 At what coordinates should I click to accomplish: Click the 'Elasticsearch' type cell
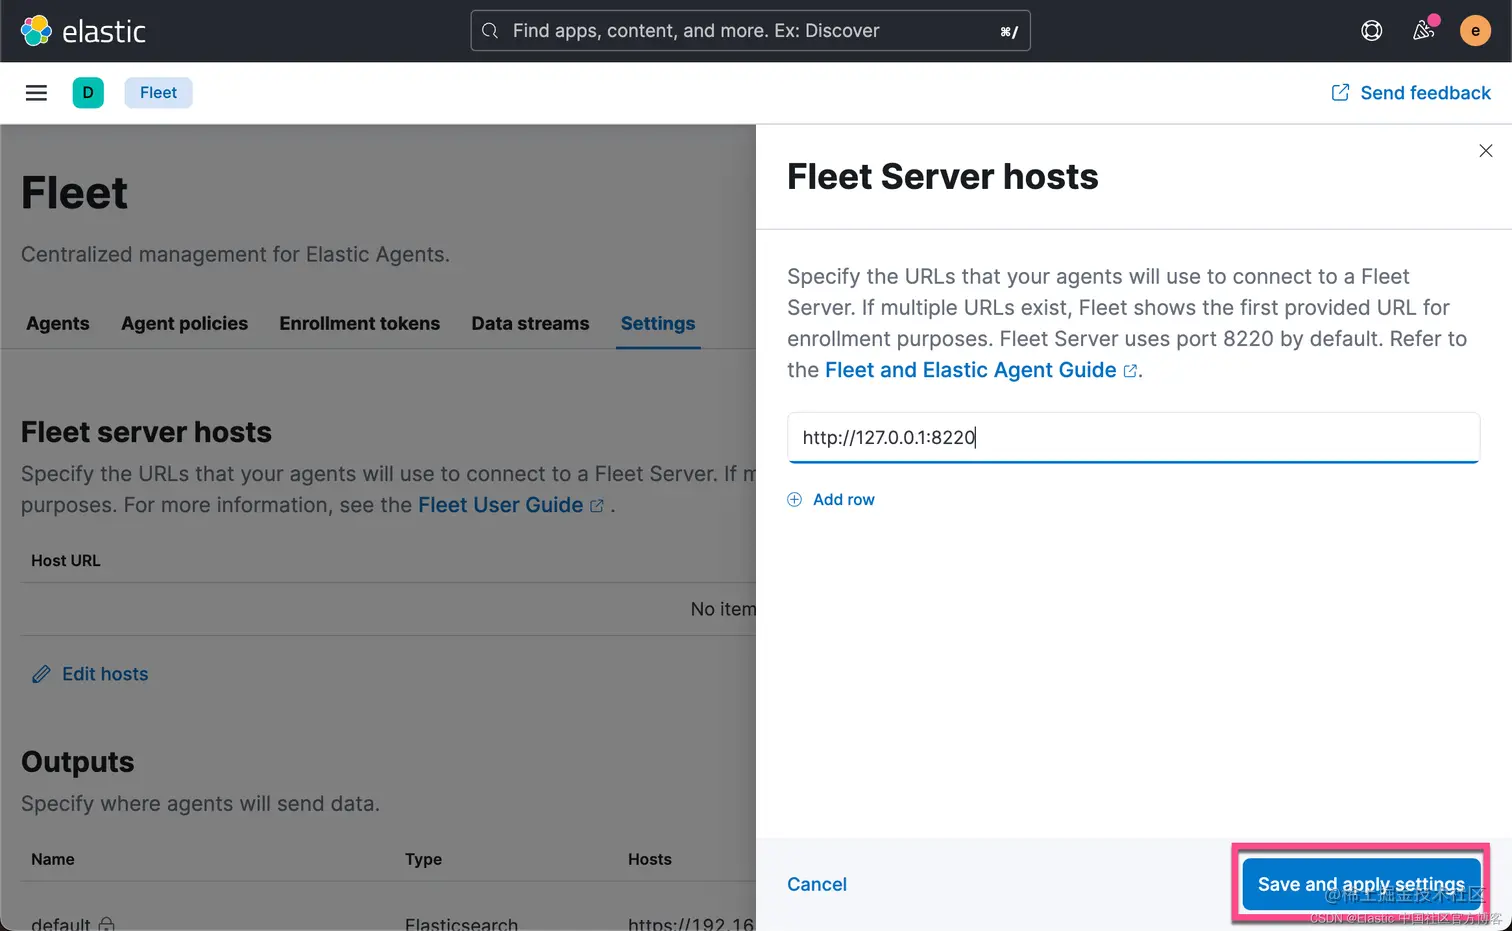pos(462,923)
